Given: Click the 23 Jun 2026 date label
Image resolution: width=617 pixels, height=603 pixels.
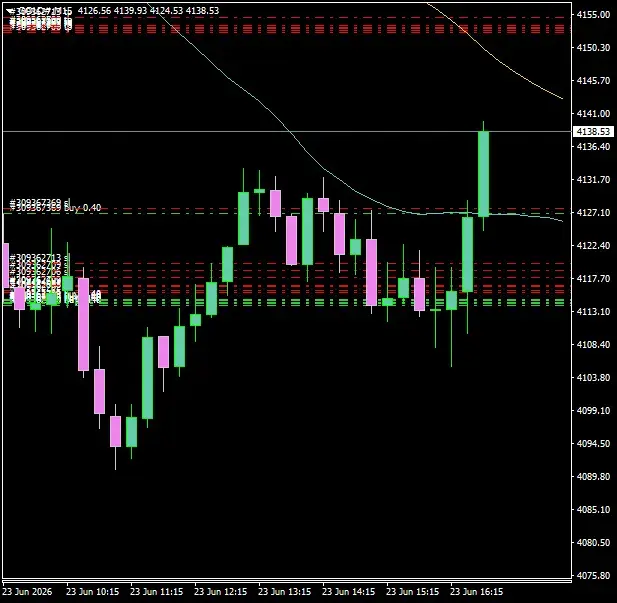Looking at the screenshot, I should click(27, 592).
